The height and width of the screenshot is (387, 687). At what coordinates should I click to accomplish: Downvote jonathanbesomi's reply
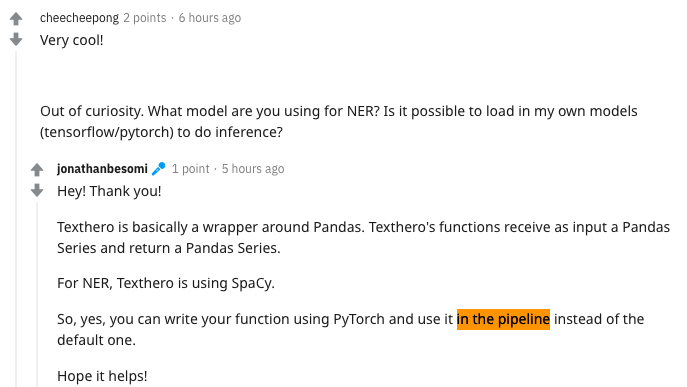(37, 191)
